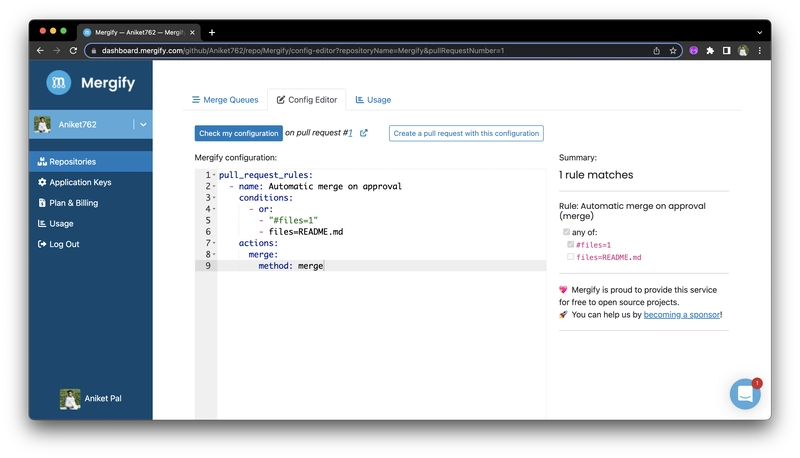Open the Repositories sidebar item

click(90, 162)
